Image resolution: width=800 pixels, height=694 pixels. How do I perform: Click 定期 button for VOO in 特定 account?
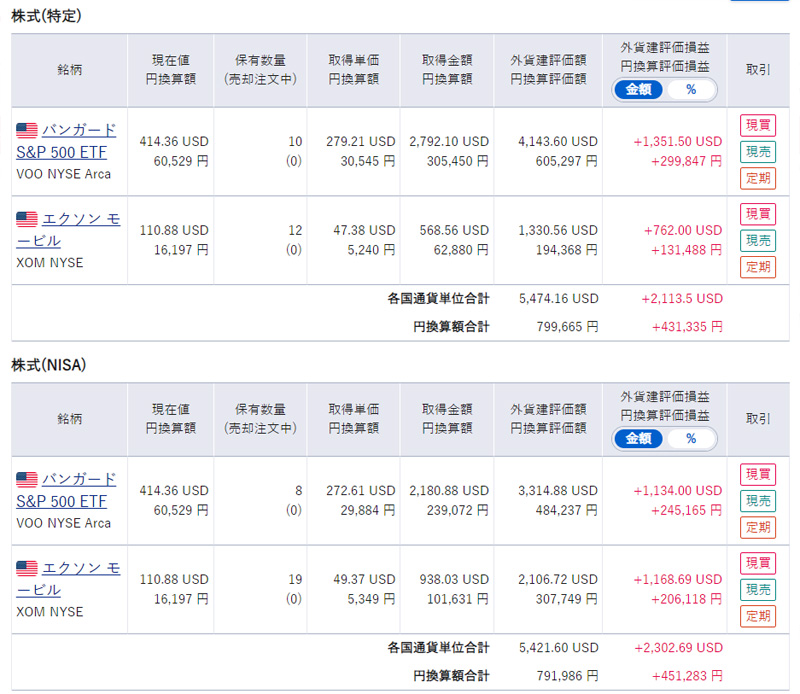point(758,178)
